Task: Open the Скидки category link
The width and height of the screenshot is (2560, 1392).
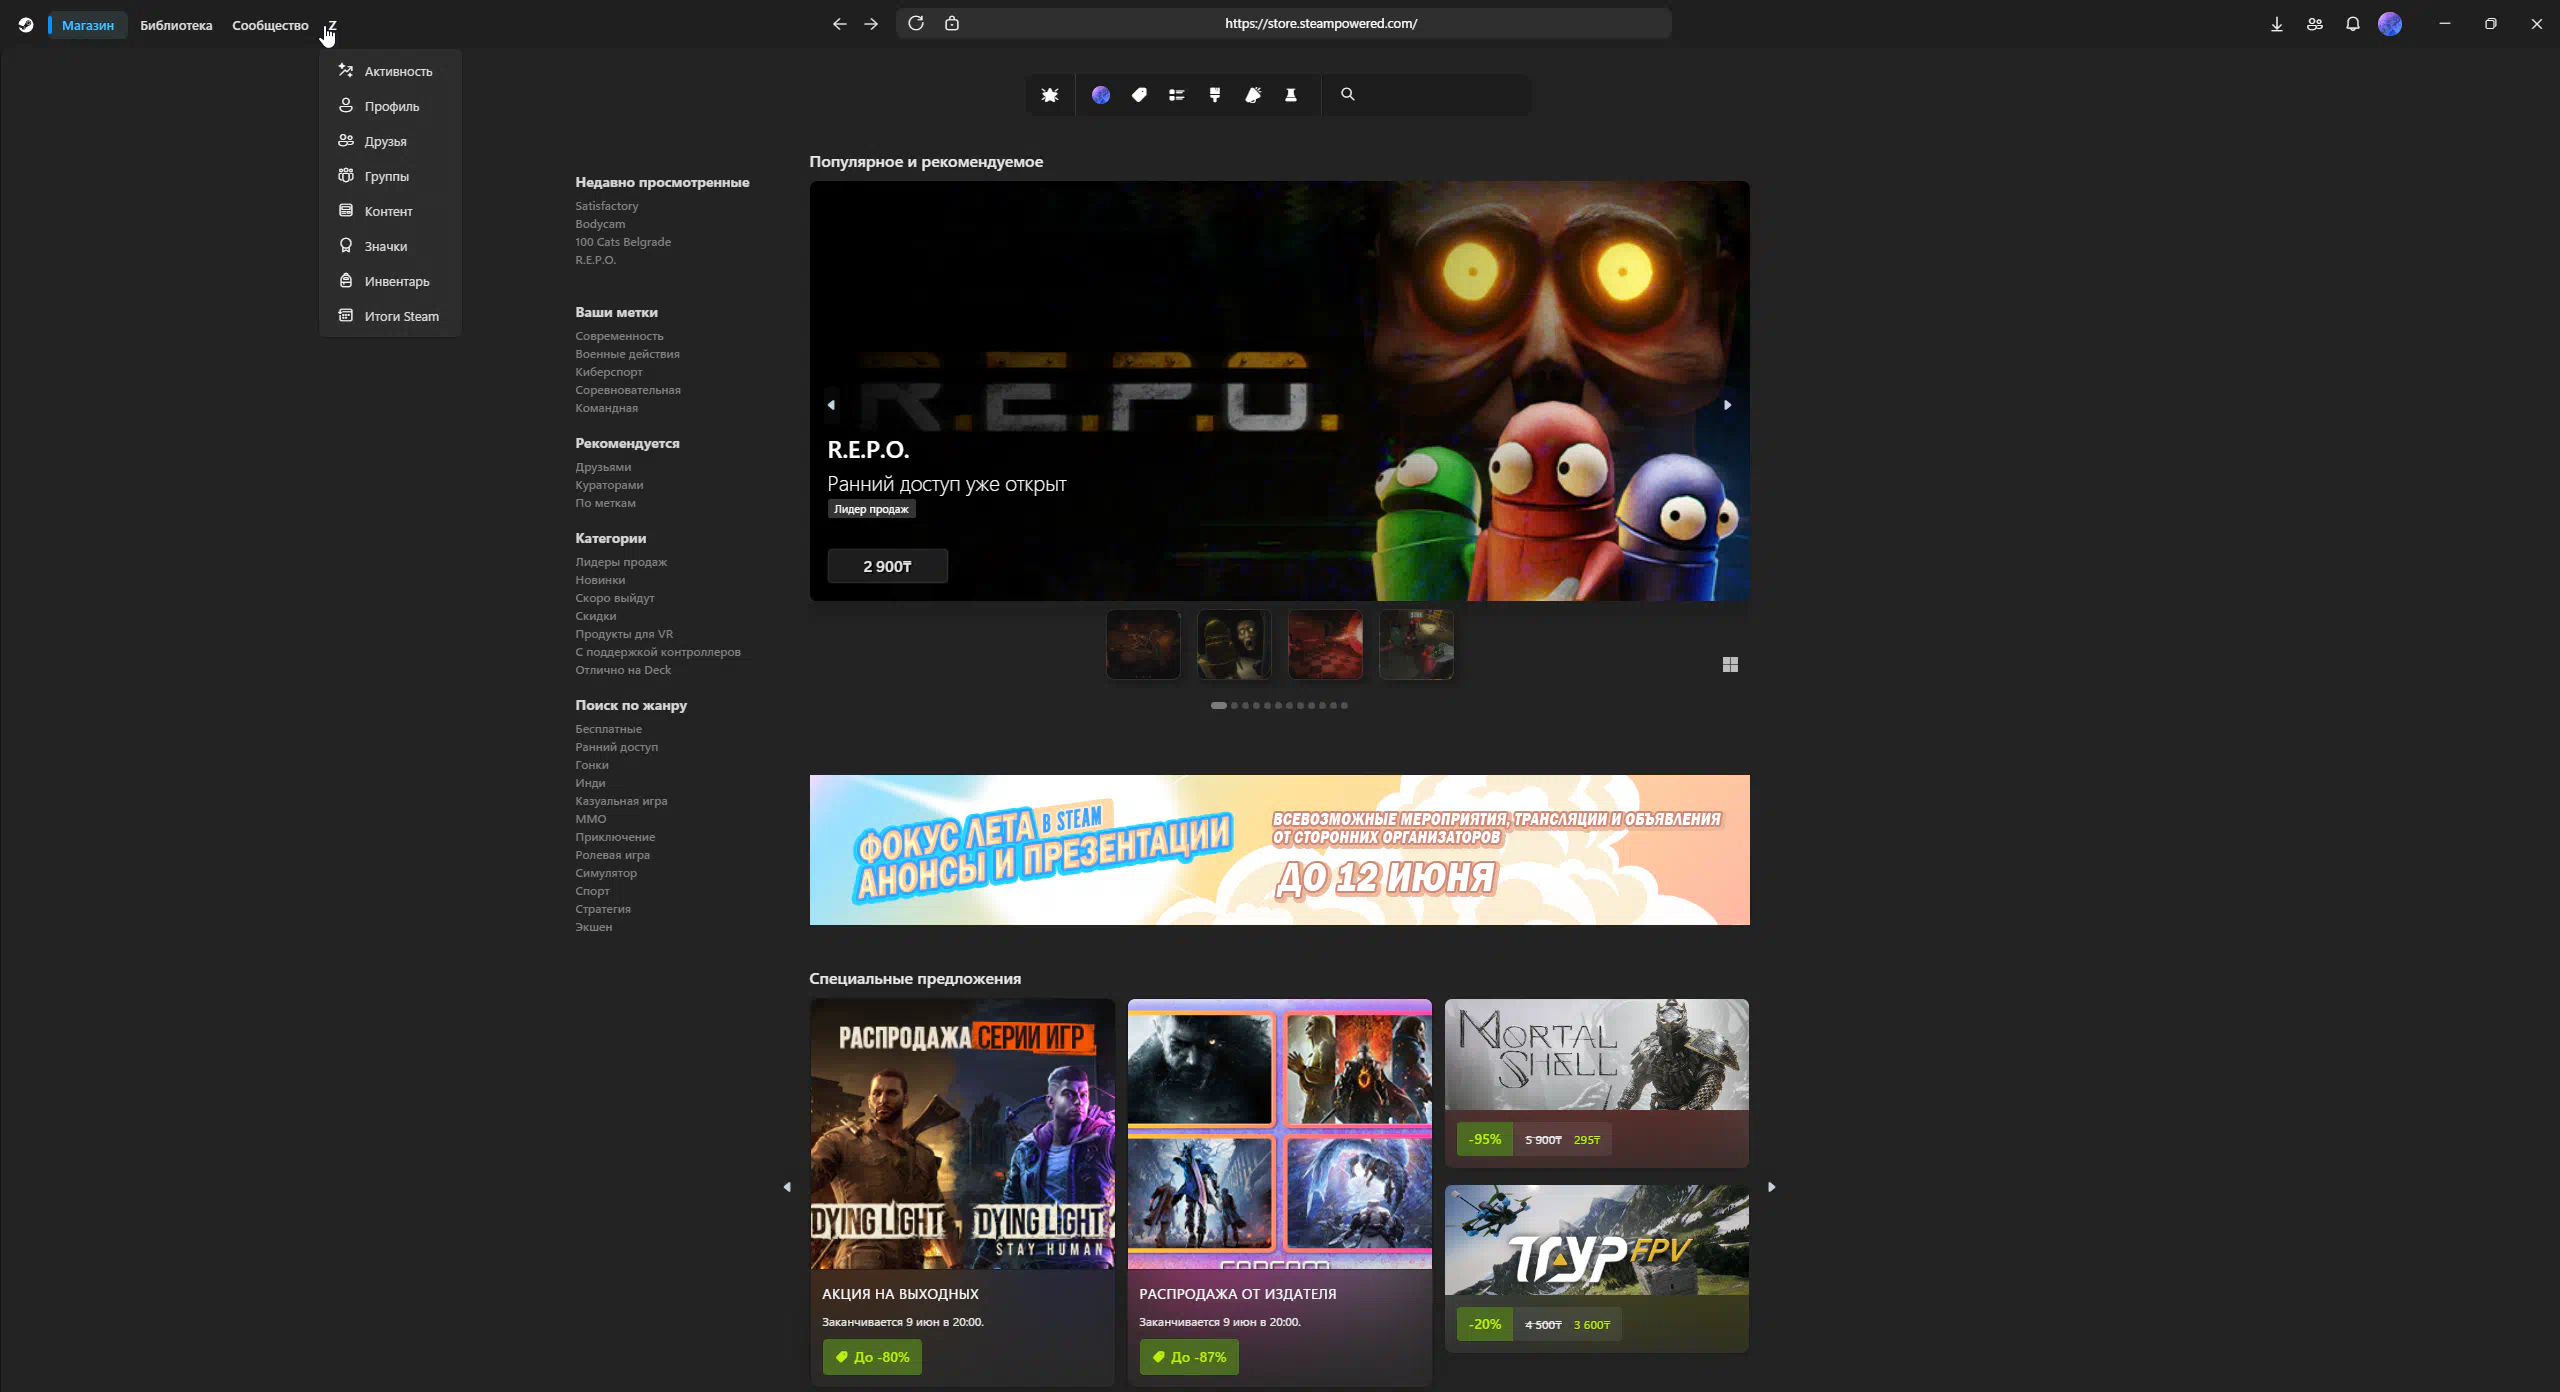Action: [x=595, y=616]
